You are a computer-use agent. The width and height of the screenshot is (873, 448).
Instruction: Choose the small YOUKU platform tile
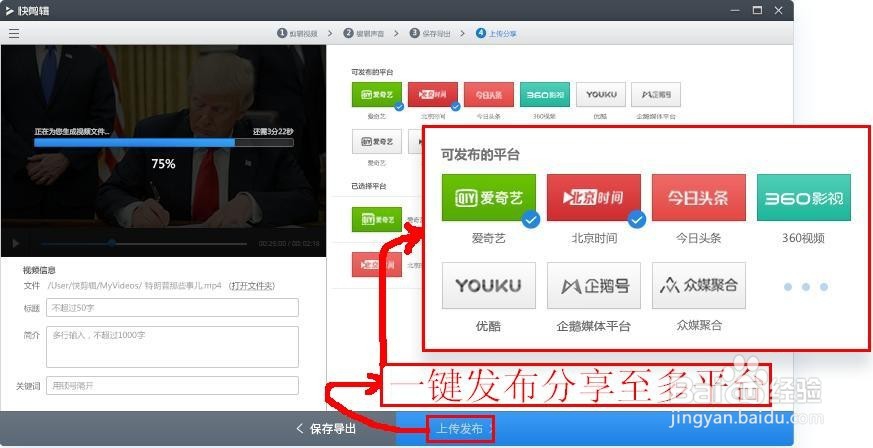pos(601,95)
